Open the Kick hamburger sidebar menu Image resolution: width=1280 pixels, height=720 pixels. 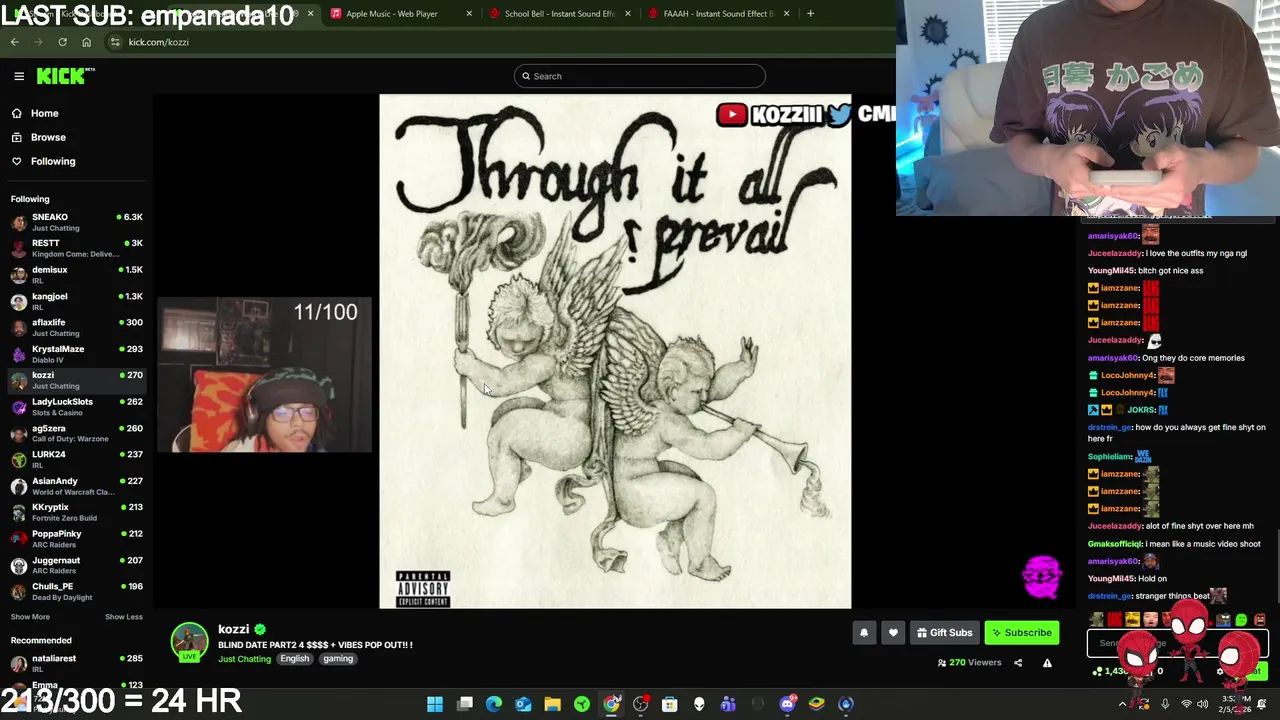tap(19, 76)
